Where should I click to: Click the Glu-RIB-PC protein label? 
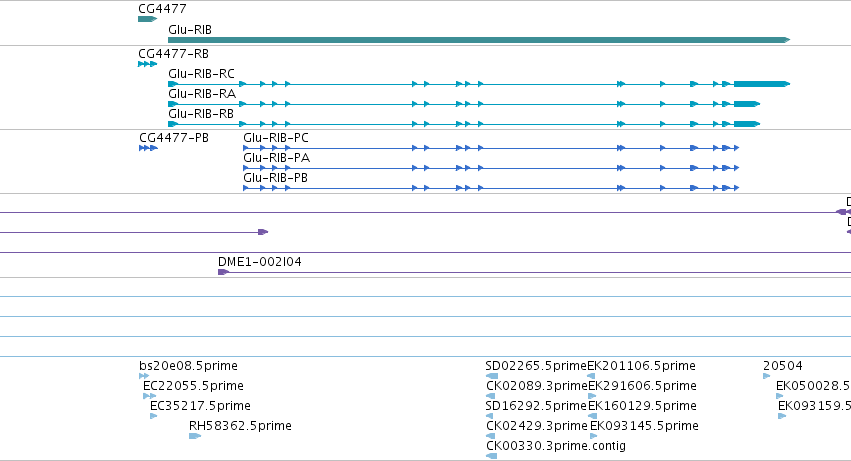[276, 138]
